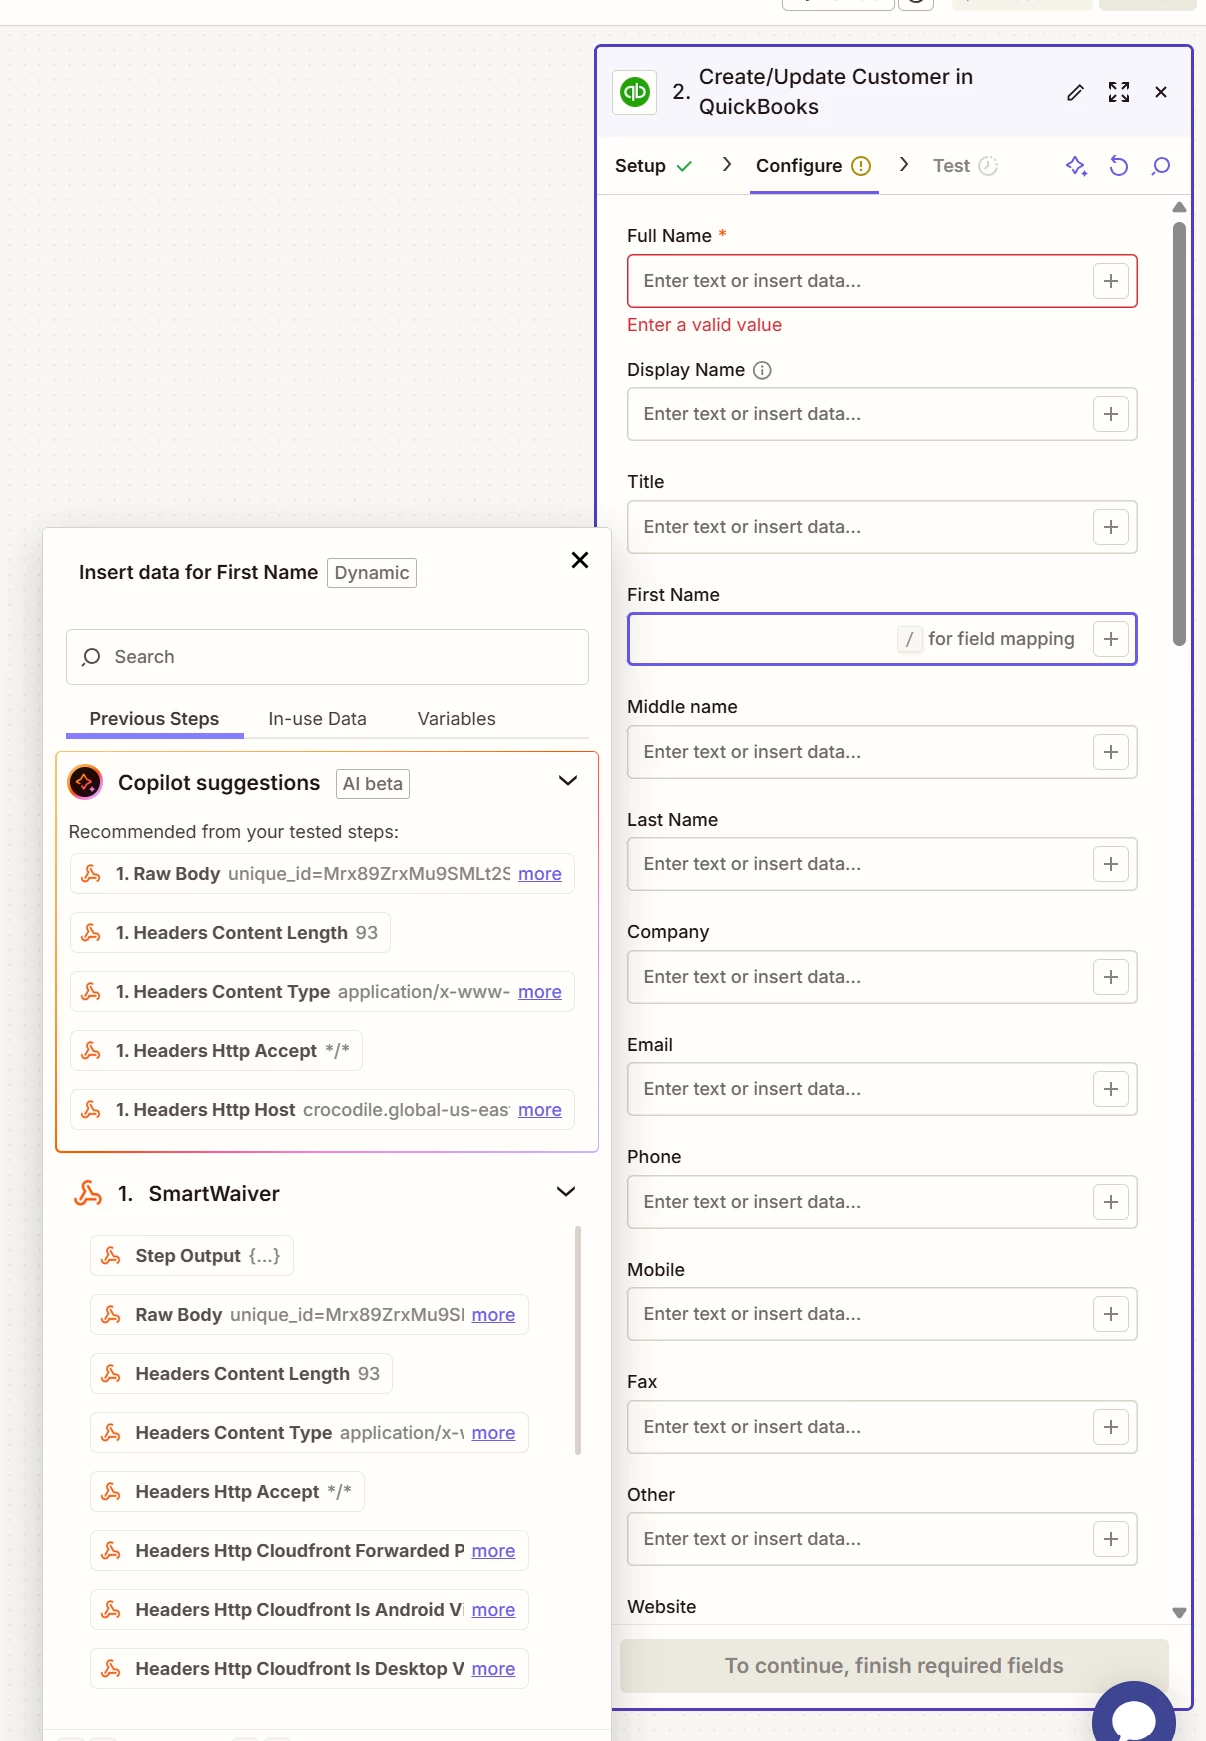Image resolution: width=1206 pixels, height=1741 pixels.
Task: Click more link on SmartWaiver Raw Body
Action: (x=493, y=1315)
